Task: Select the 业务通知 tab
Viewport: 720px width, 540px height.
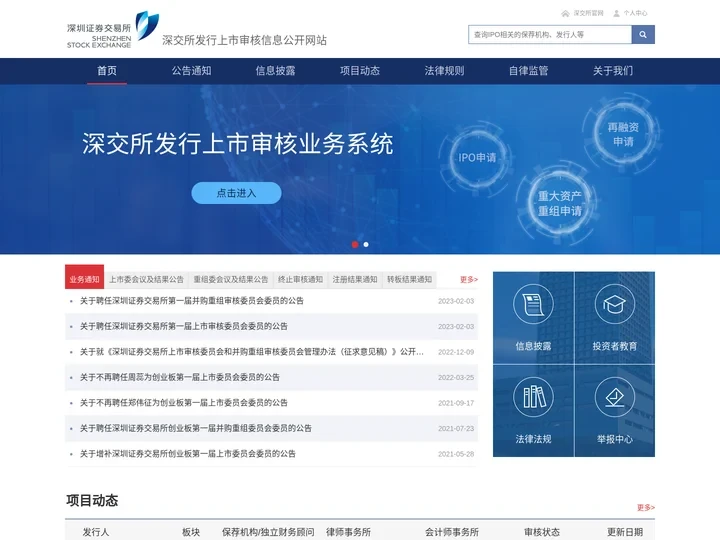Action: pos(84,278)
